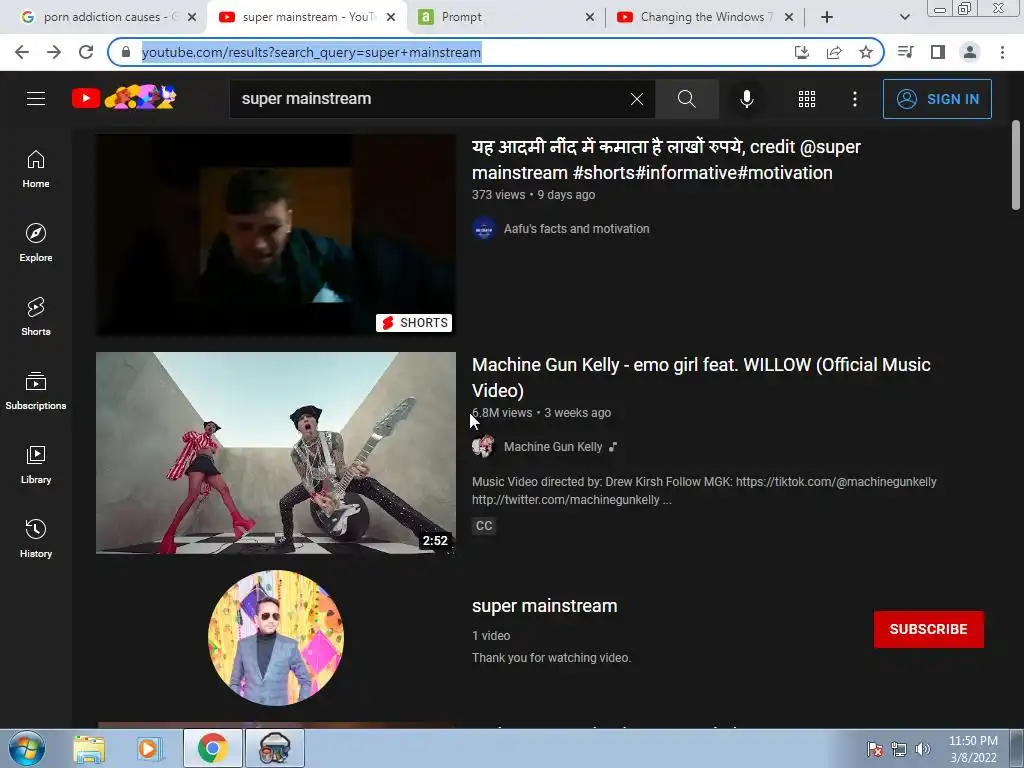
Task: Open Windows Explorer from taskbar
Action: pyautogui.click(x=89, y=748)
